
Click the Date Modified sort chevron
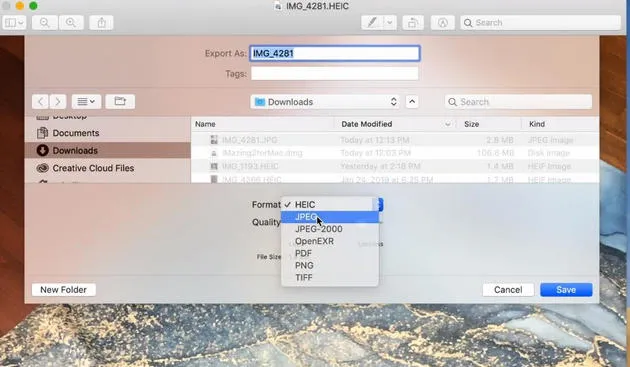pyautogui.click(x=448, y=124)
